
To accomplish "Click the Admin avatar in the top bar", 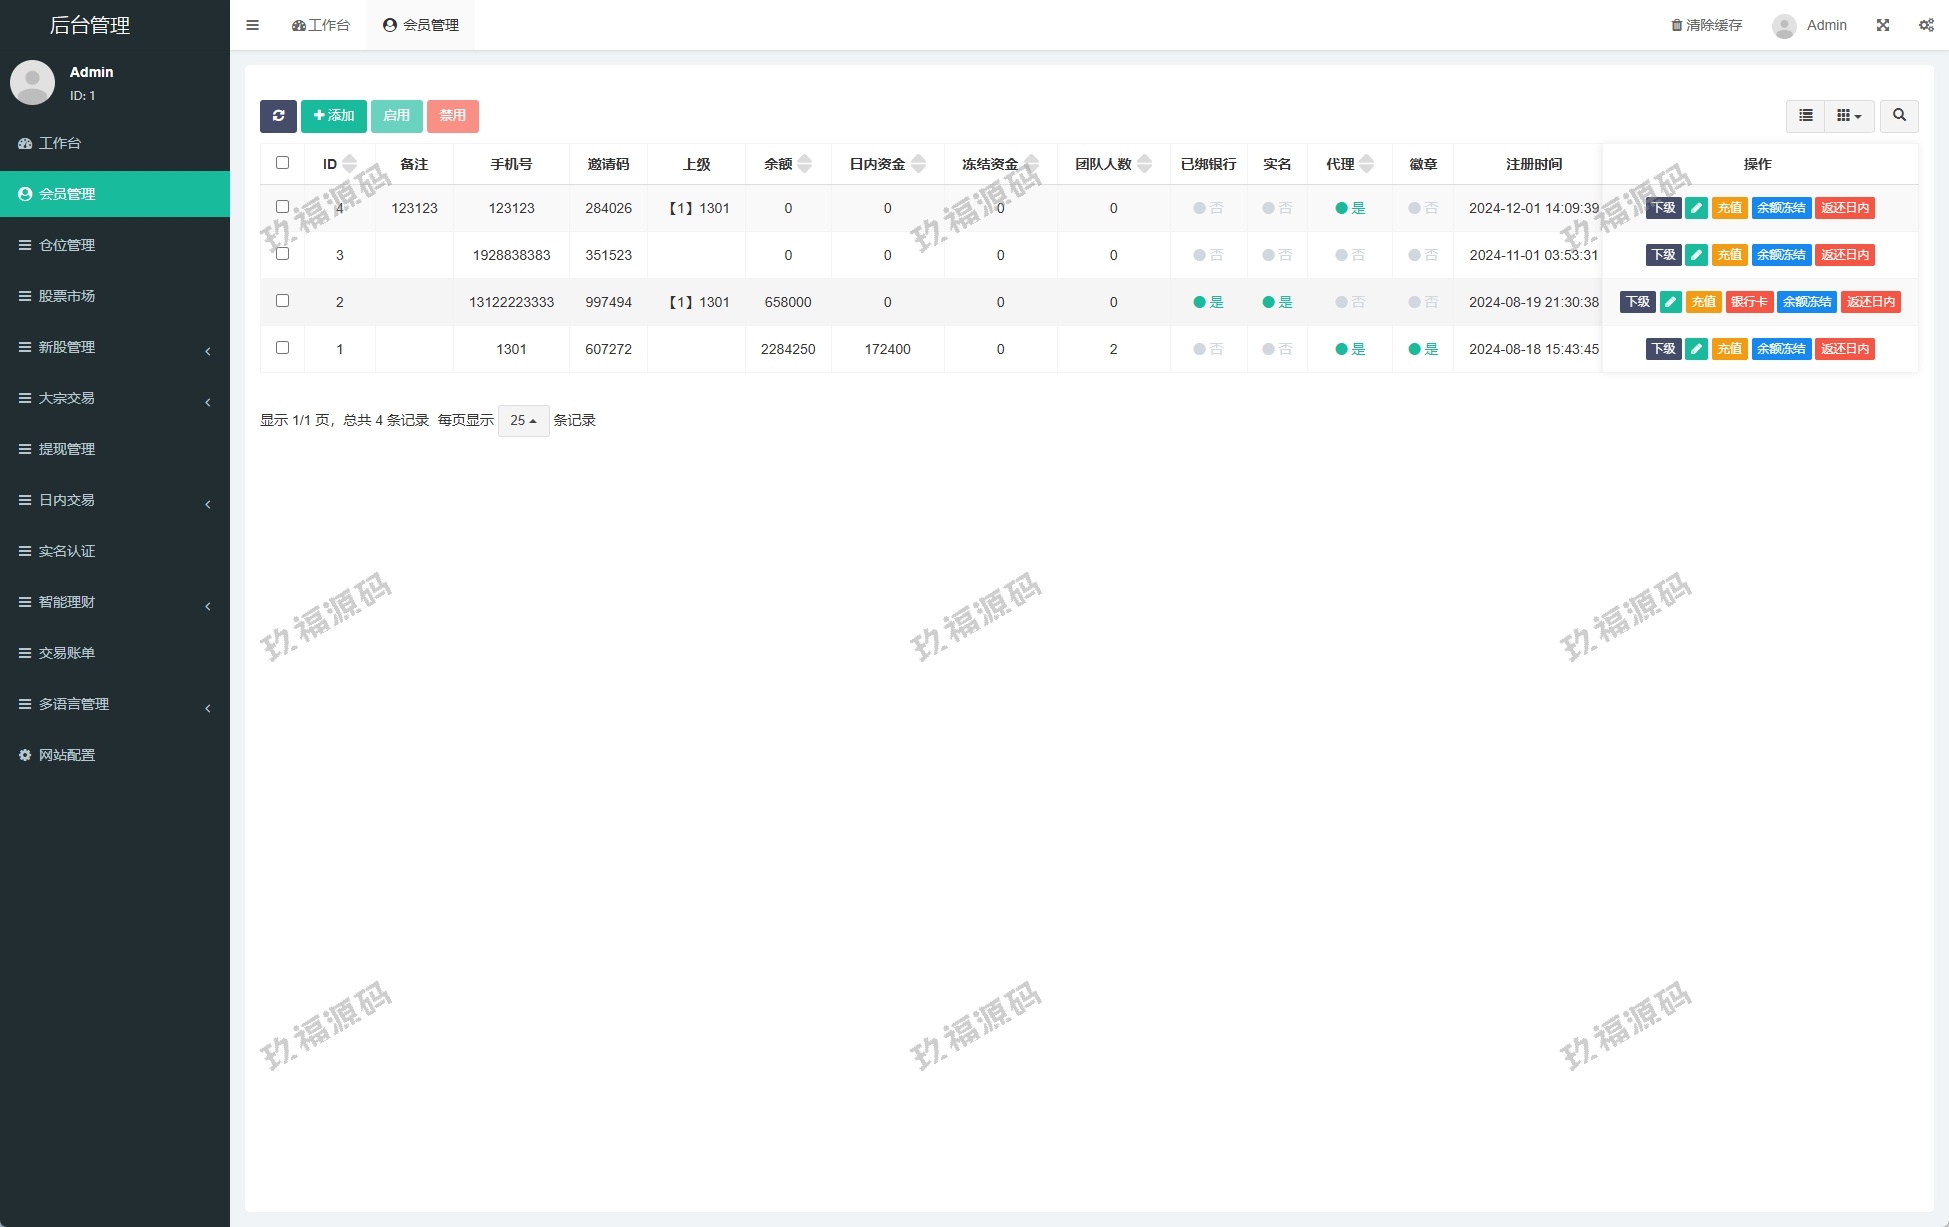I will [1784, 26].
